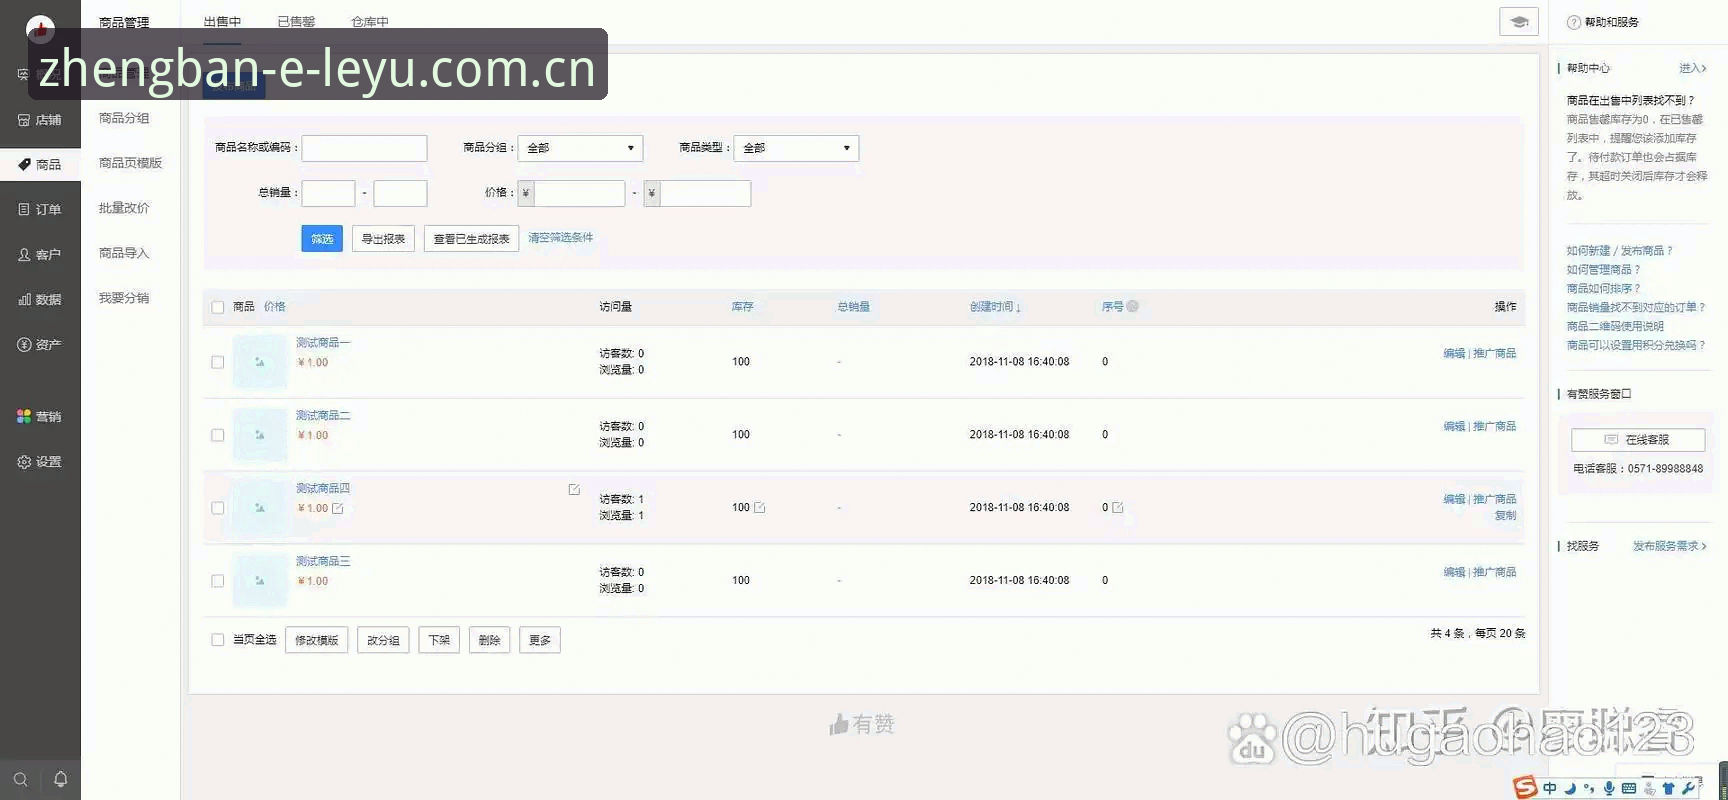Switch to the 已售罄 tab
Viewport: 1728px width, 800px height.
tap(296, 22)
